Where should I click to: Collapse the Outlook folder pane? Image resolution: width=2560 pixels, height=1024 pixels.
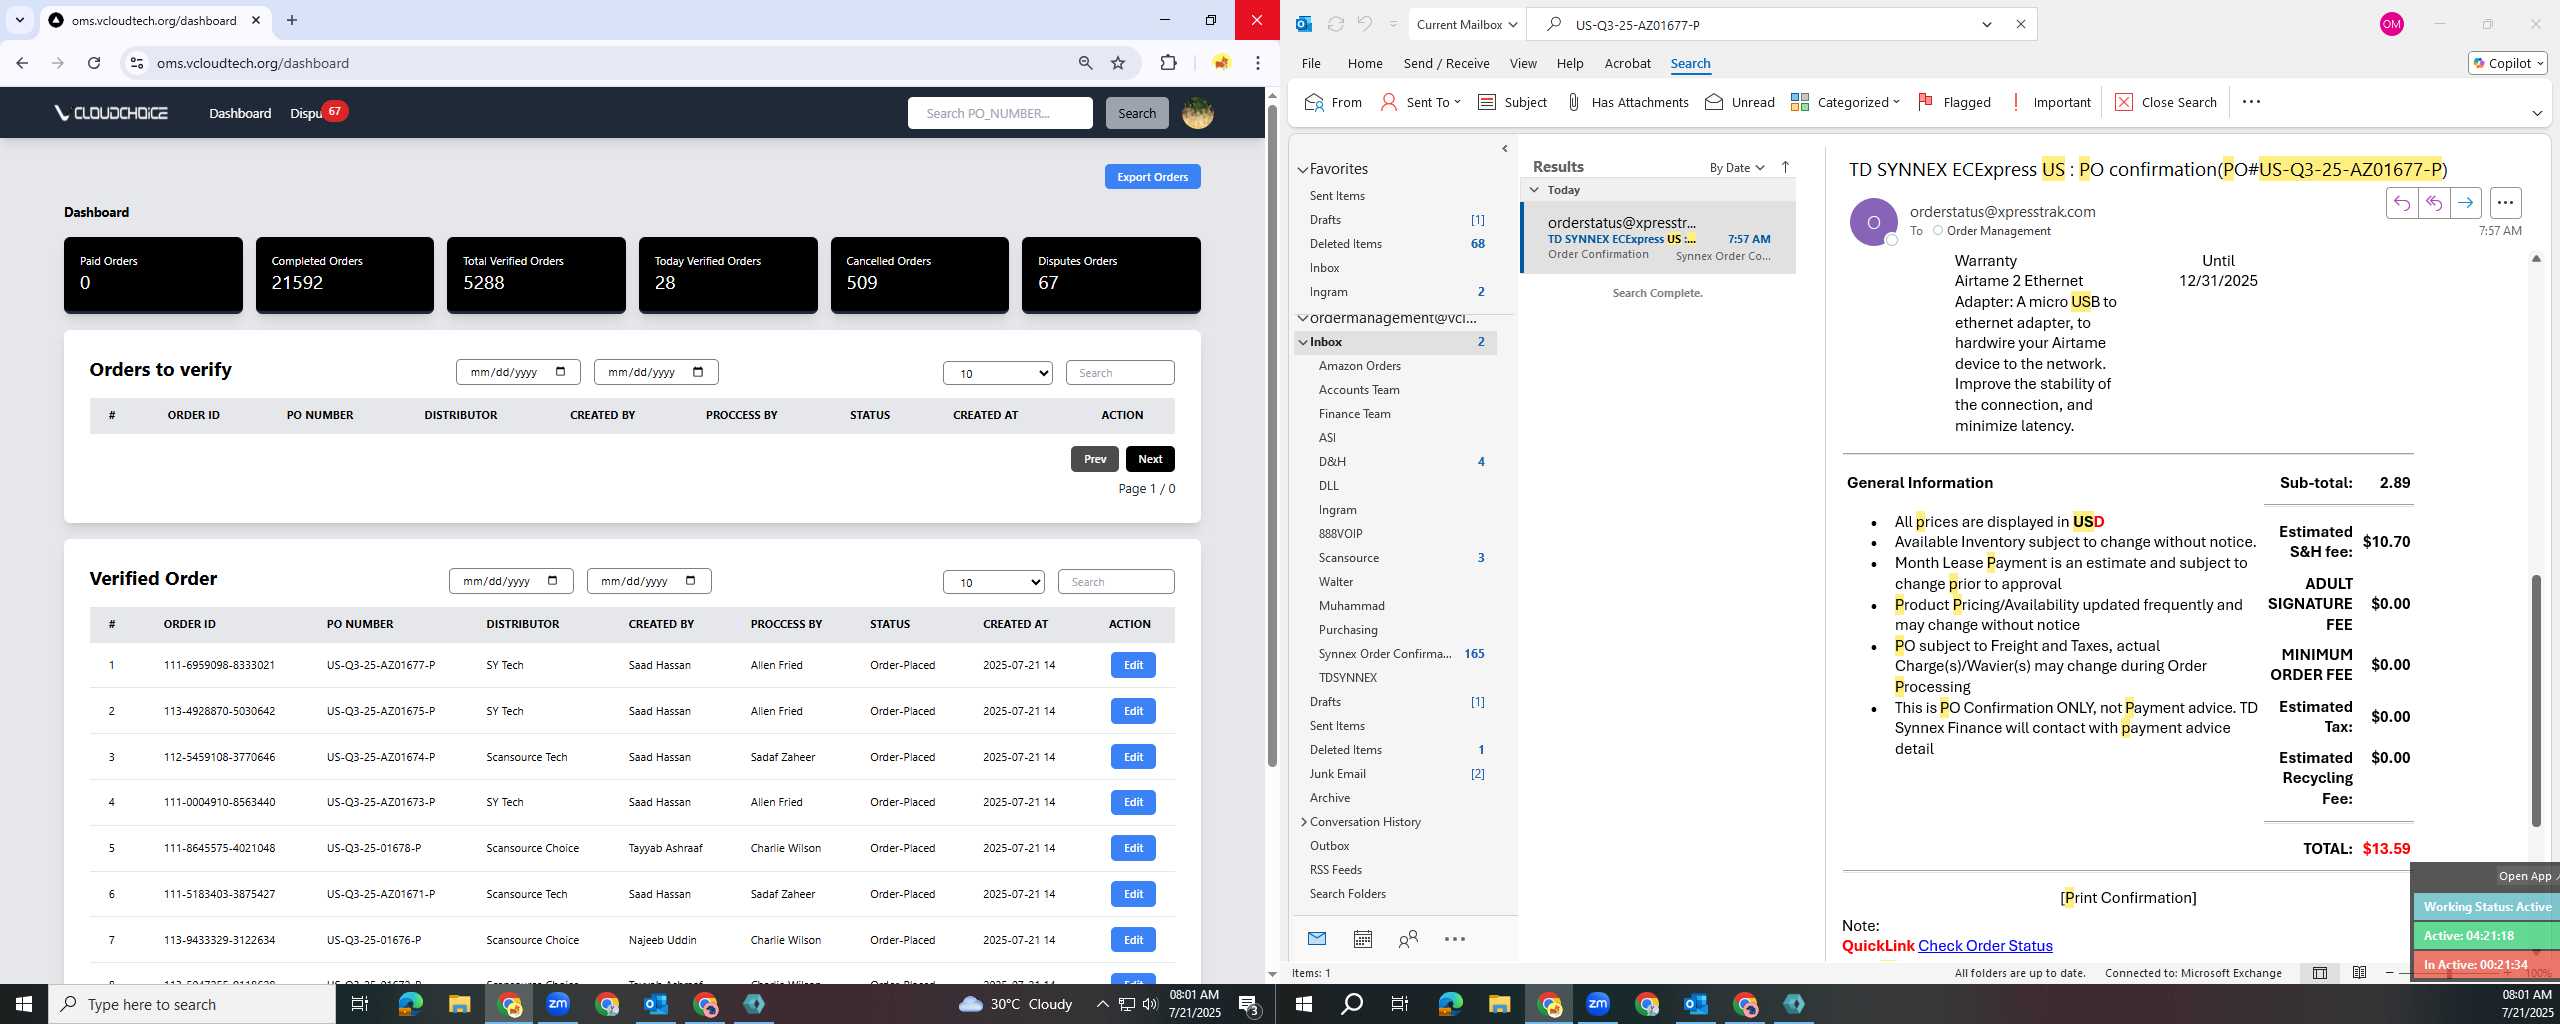coord(1505,149)
